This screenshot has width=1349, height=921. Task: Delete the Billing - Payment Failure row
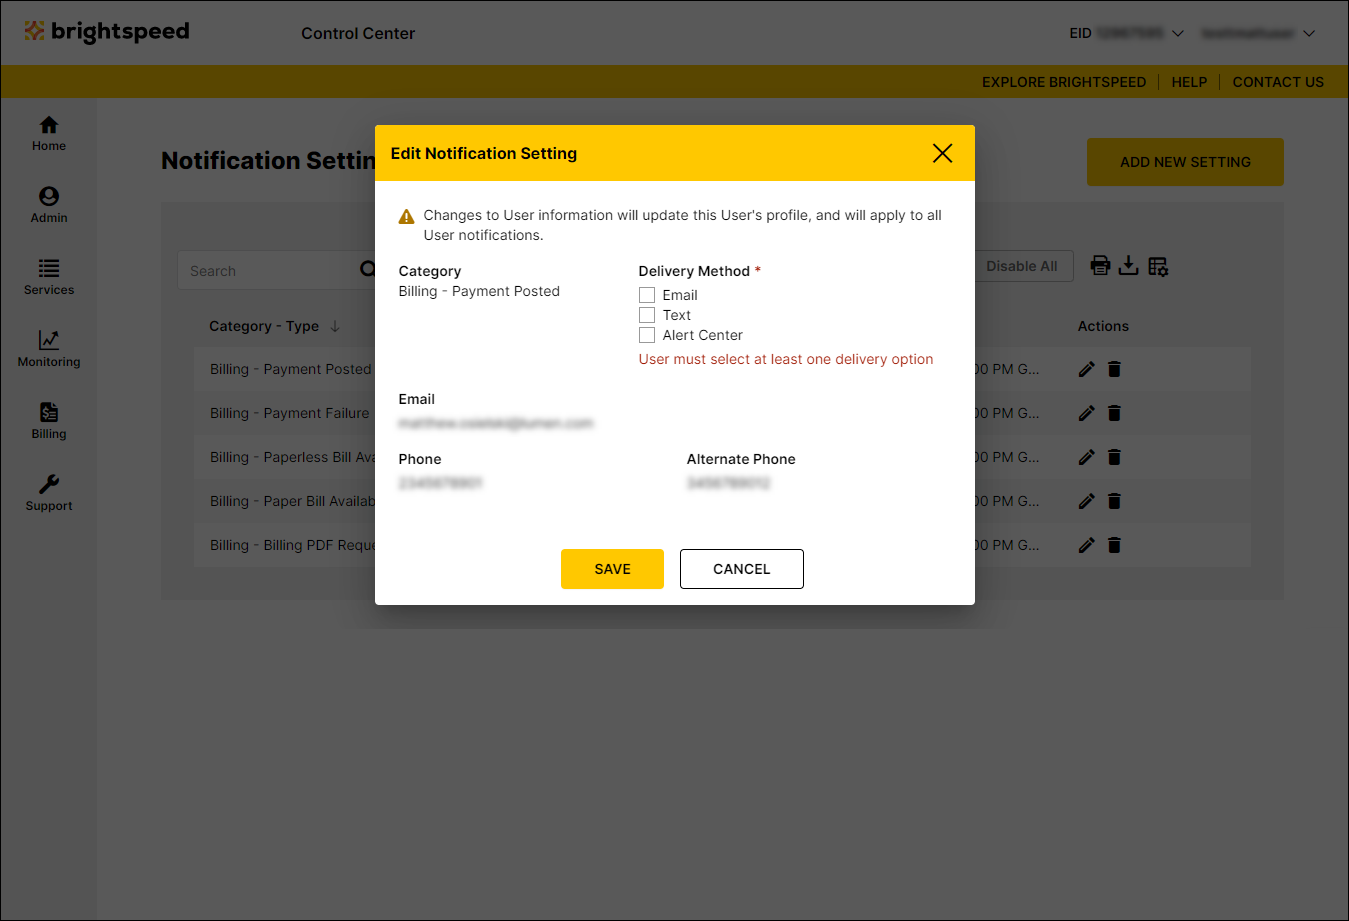tap(1114, 413)
